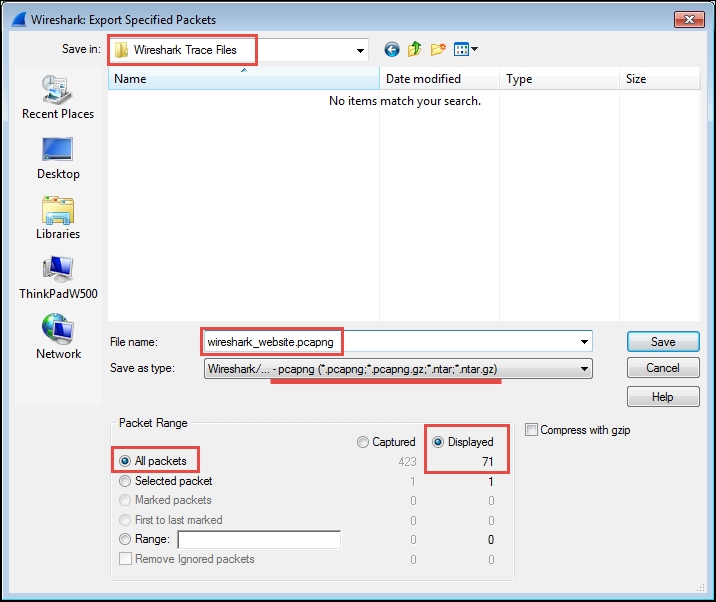The width and height of the screenshot is (716, 602).
Task: Click the Save button
Action: pos(663,342)
